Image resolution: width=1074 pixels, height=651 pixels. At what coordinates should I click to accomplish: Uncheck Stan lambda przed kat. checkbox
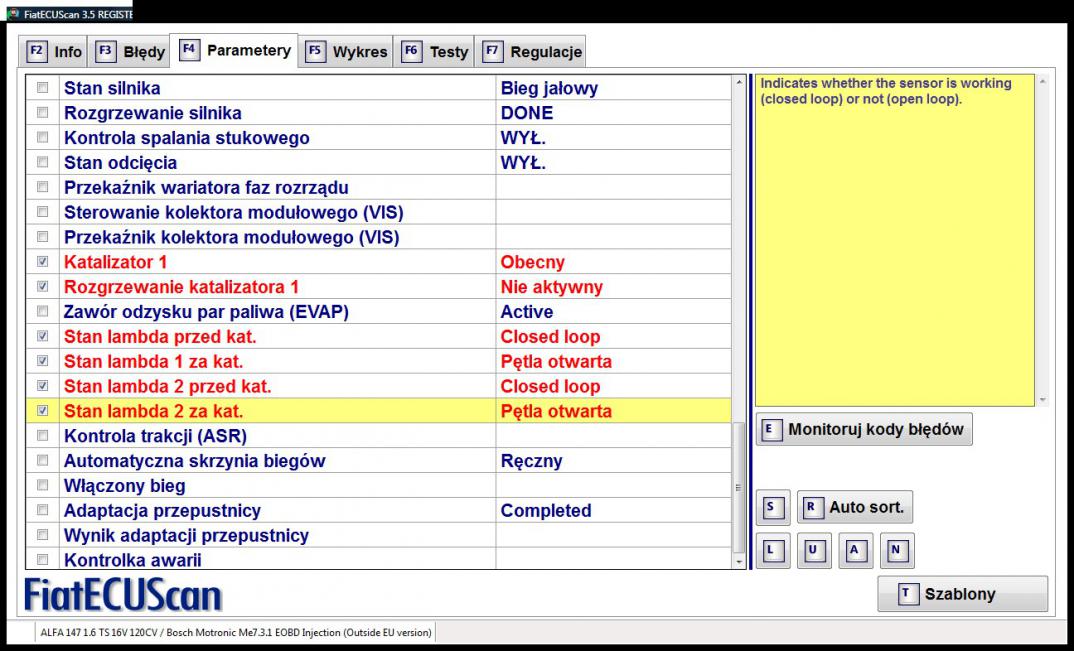[x=42, y=336]
